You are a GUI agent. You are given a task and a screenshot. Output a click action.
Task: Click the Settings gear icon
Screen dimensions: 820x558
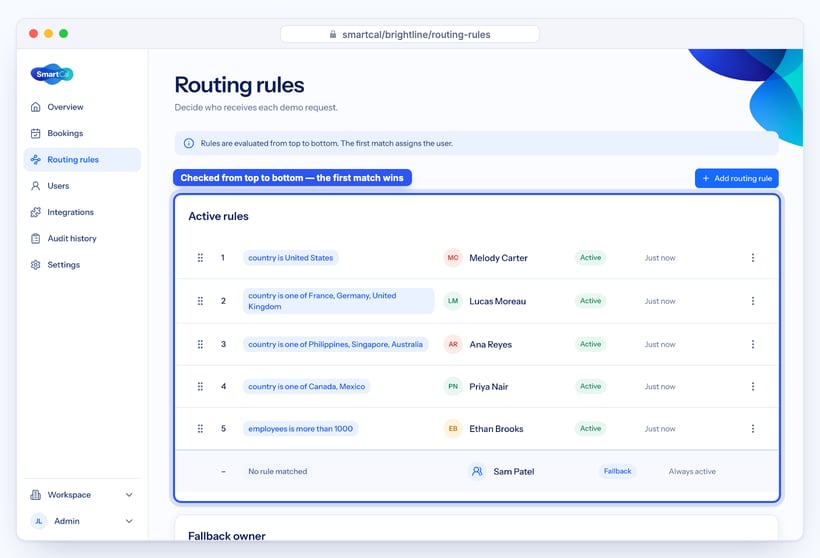pyautogui.click(x=36, y=265)
